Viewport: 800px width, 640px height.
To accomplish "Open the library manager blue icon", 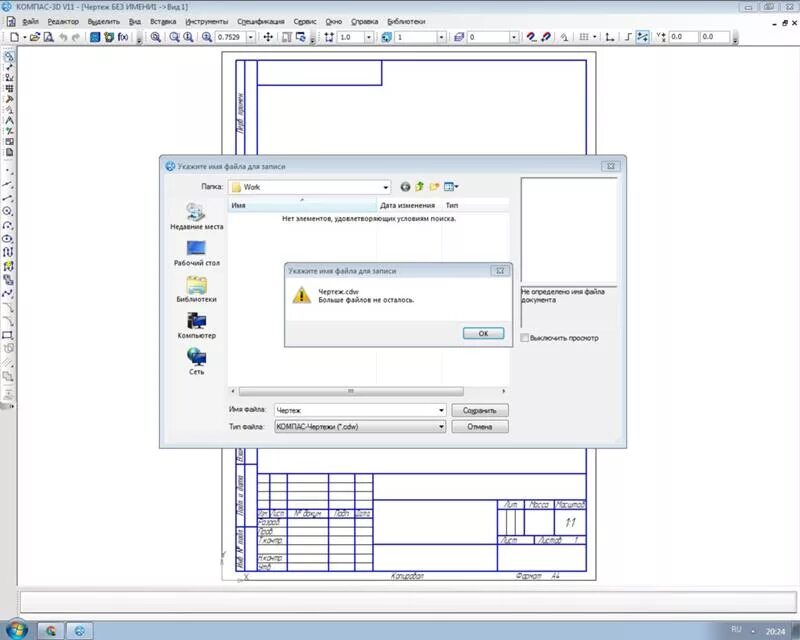I will (95, 37).
